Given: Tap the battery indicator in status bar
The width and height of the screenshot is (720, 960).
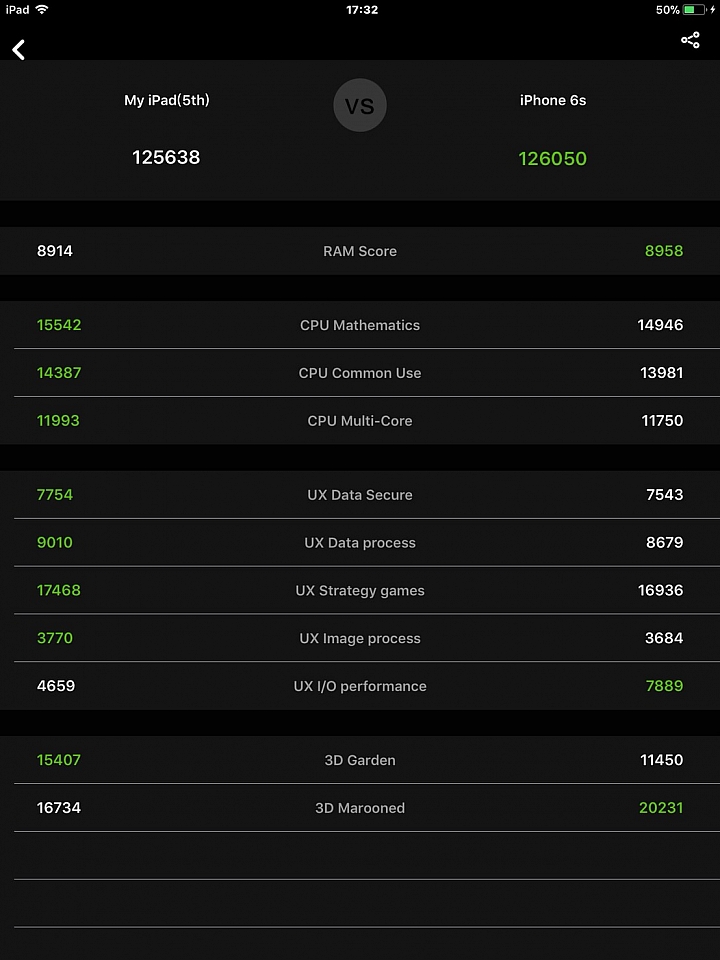Looking at the screenshot, I should click(x=694, y=10).
